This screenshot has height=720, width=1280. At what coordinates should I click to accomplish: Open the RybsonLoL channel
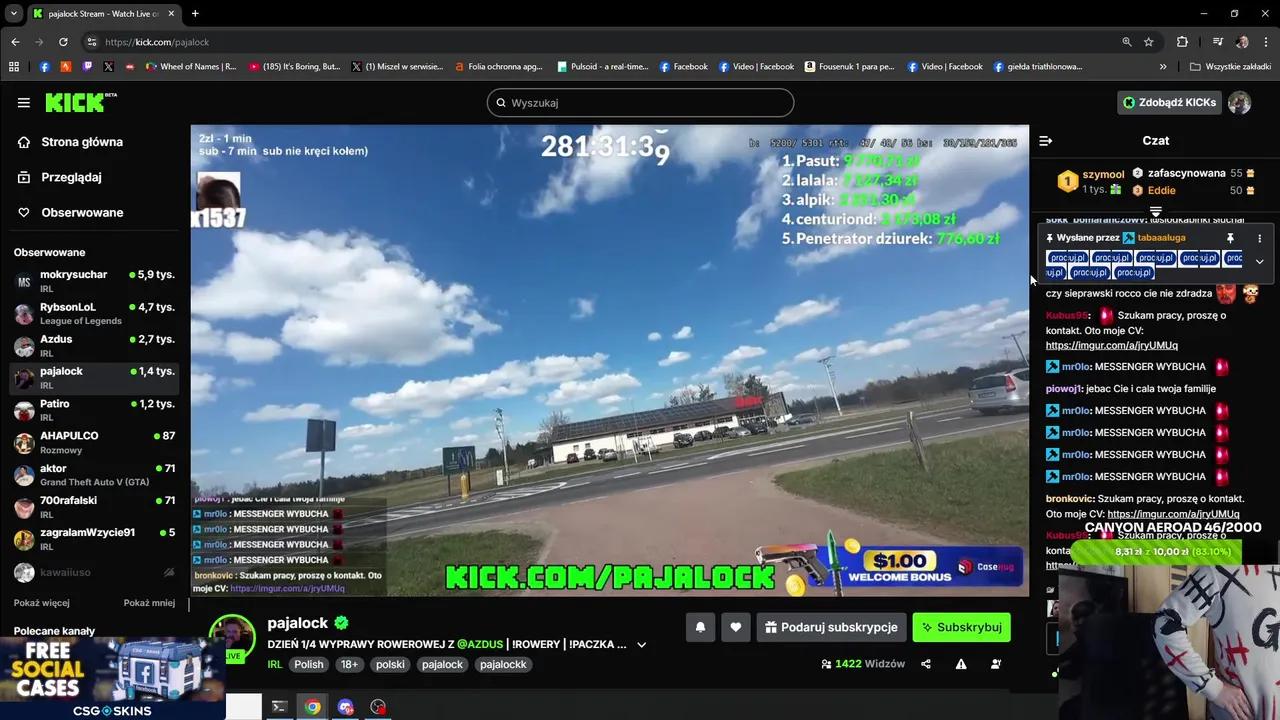(x=95, y=313)
